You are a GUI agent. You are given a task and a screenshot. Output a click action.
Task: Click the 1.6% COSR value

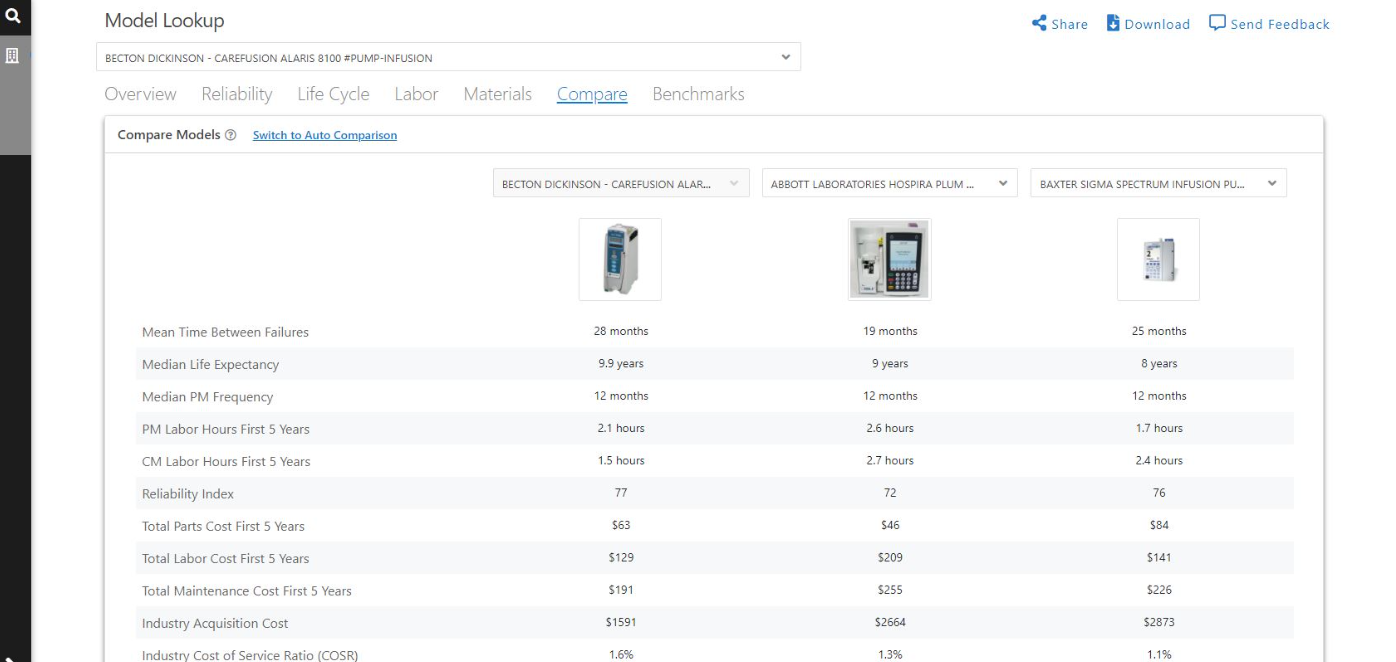coord(621,655)
